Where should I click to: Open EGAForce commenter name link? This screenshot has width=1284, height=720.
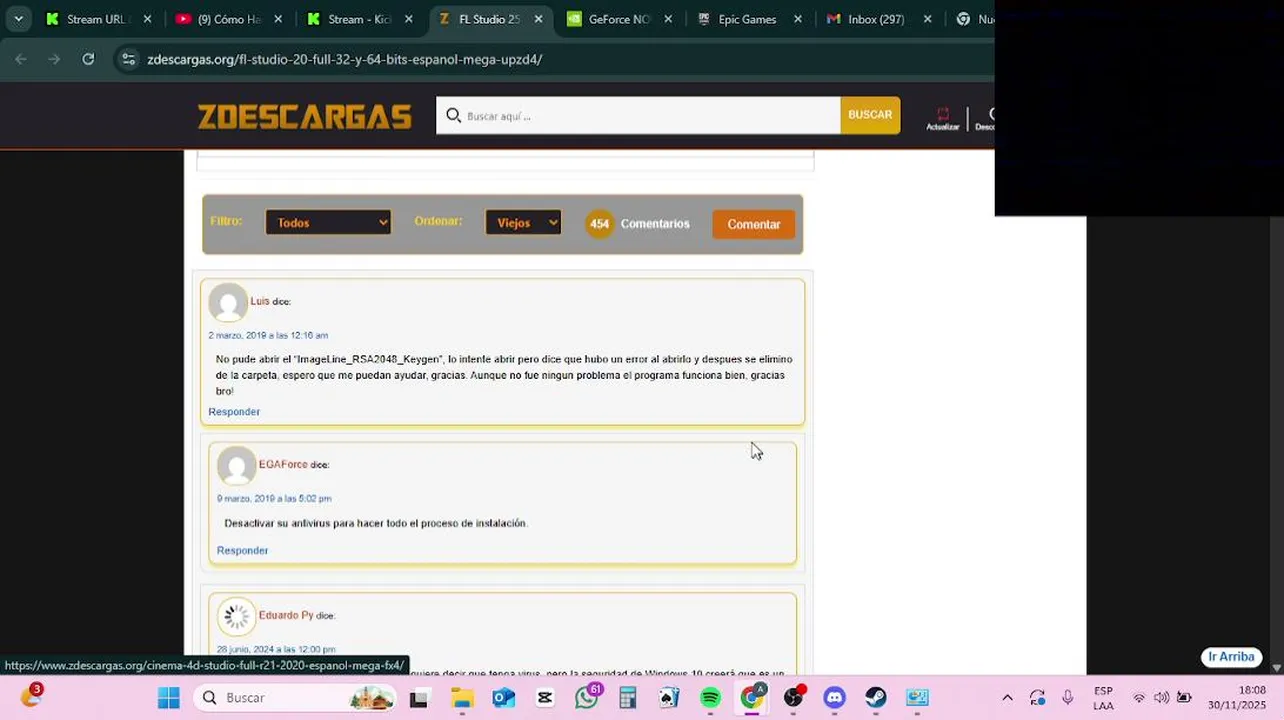click(x=283, y=464)
